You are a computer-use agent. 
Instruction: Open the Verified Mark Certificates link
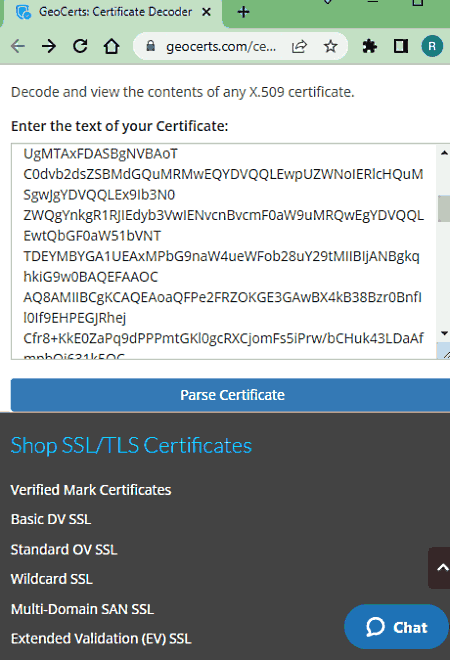(x=91, y=490)
